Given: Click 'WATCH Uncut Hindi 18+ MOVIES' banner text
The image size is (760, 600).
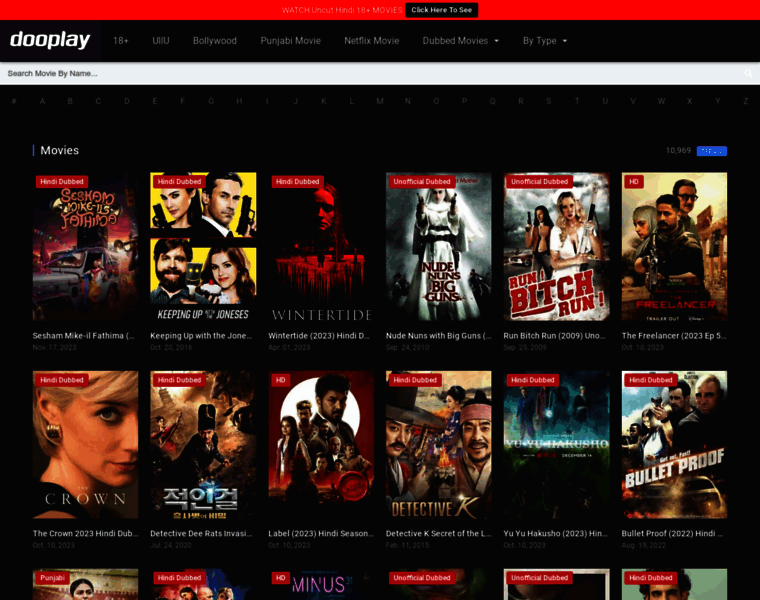Looking at the screenshot, I should tap(342, 10).
